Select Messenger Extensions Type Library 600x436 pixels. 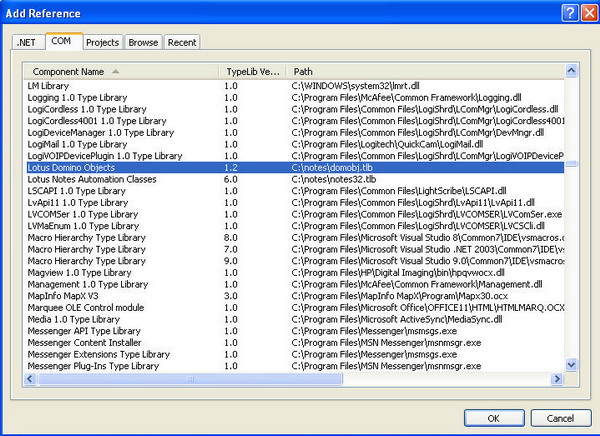point(295,354)
